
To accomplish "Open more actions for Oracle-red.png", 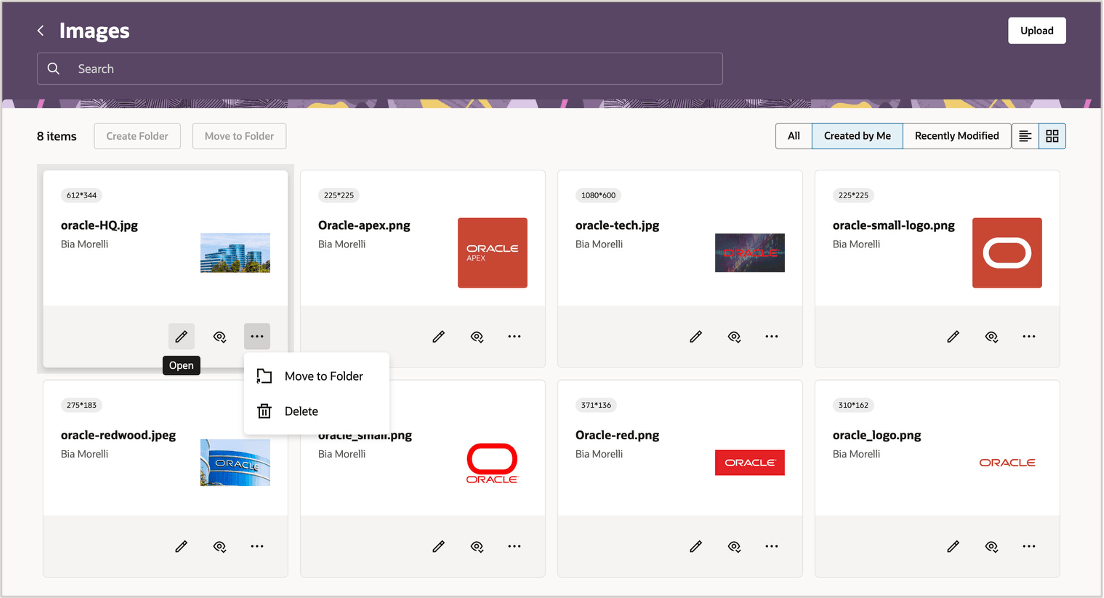I will click(772, 547).
